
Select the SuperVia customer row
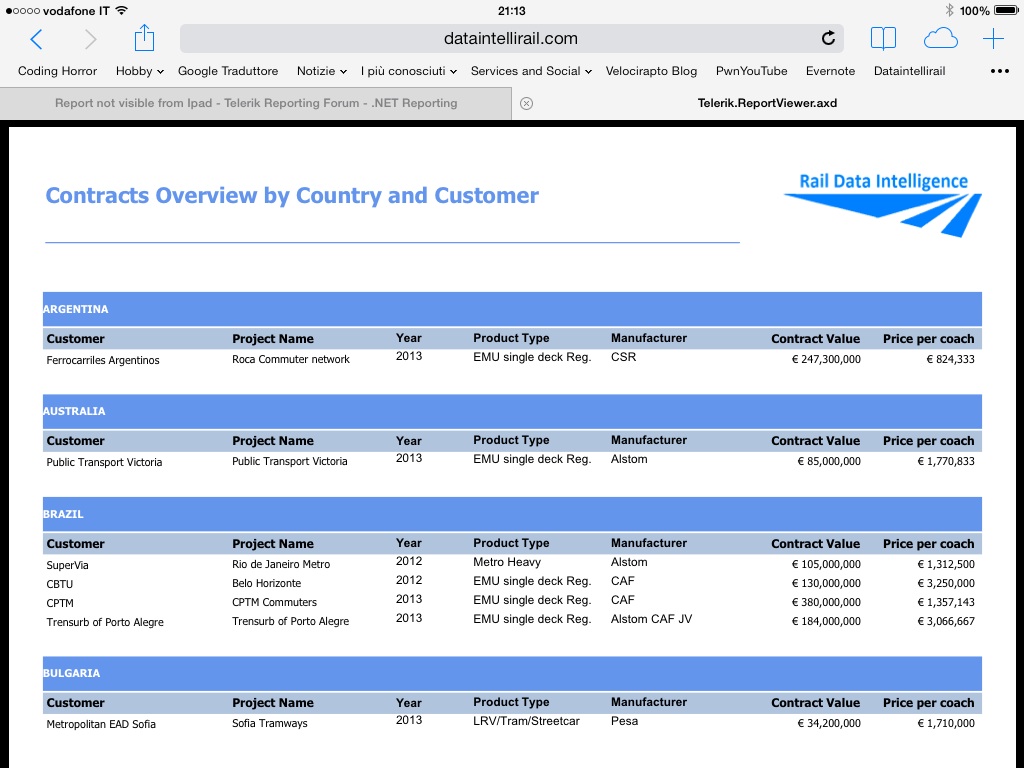(67, 565)
